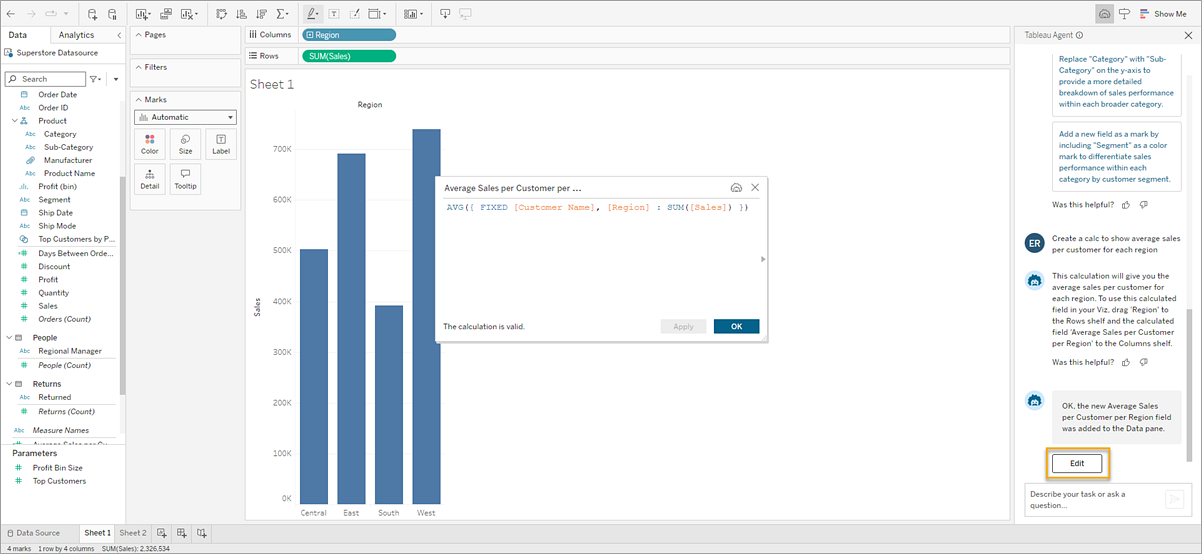Swap rows and columns using the toolbar icon

pyautogui.click(x=221, y=14)
